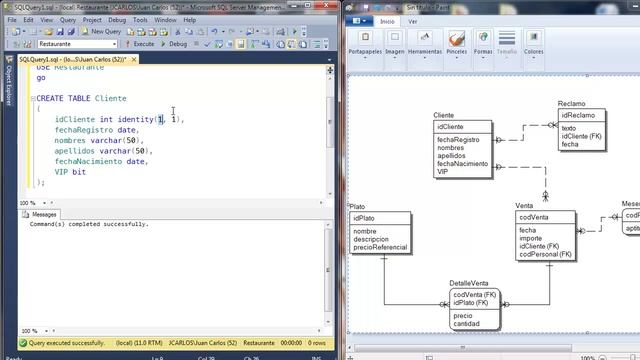Click the Connect icon in SQL editor toolbar
This screenshot has width=640, height=360.
(16, 44)
